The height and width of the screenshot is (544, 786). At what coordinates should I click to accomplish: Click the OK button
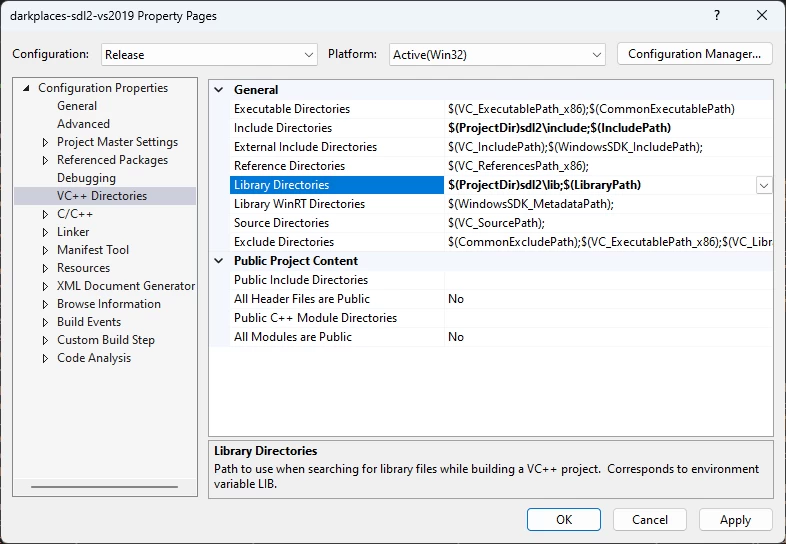click(563, 519)
